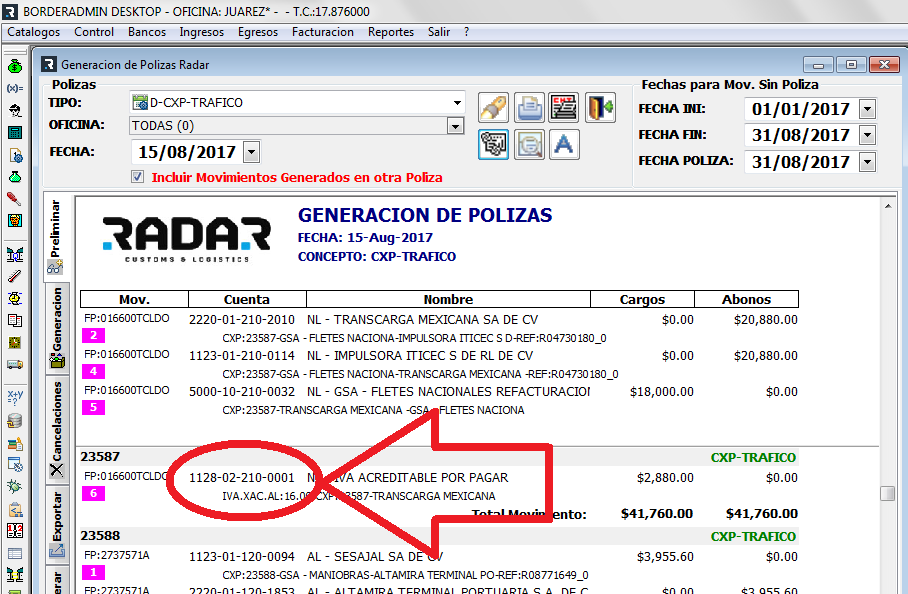Image resolution: width=908 pixels, height=594 pixels.
Task: Click the red screwdriver sidebar icon
Action: click(14, 199)
